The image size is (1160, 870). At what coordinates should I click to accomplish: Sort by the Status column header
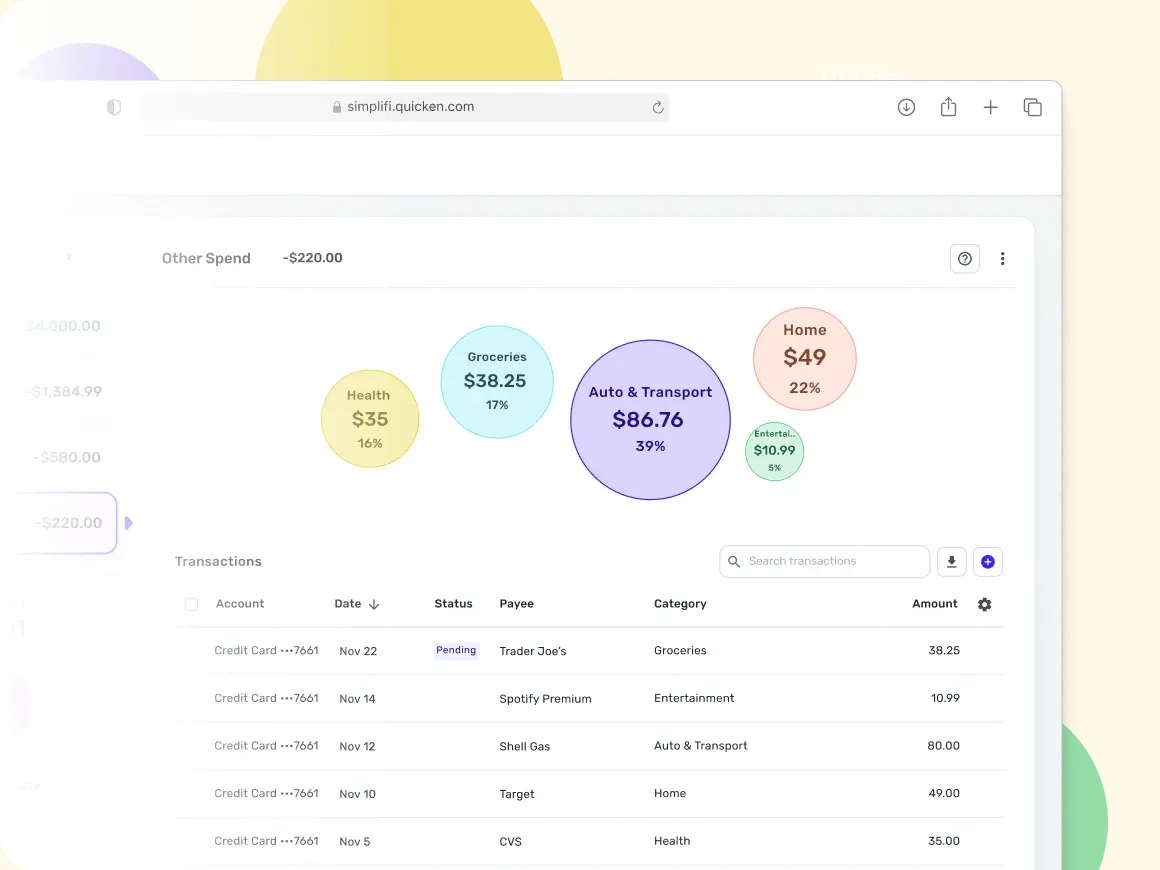coord(453,604)
